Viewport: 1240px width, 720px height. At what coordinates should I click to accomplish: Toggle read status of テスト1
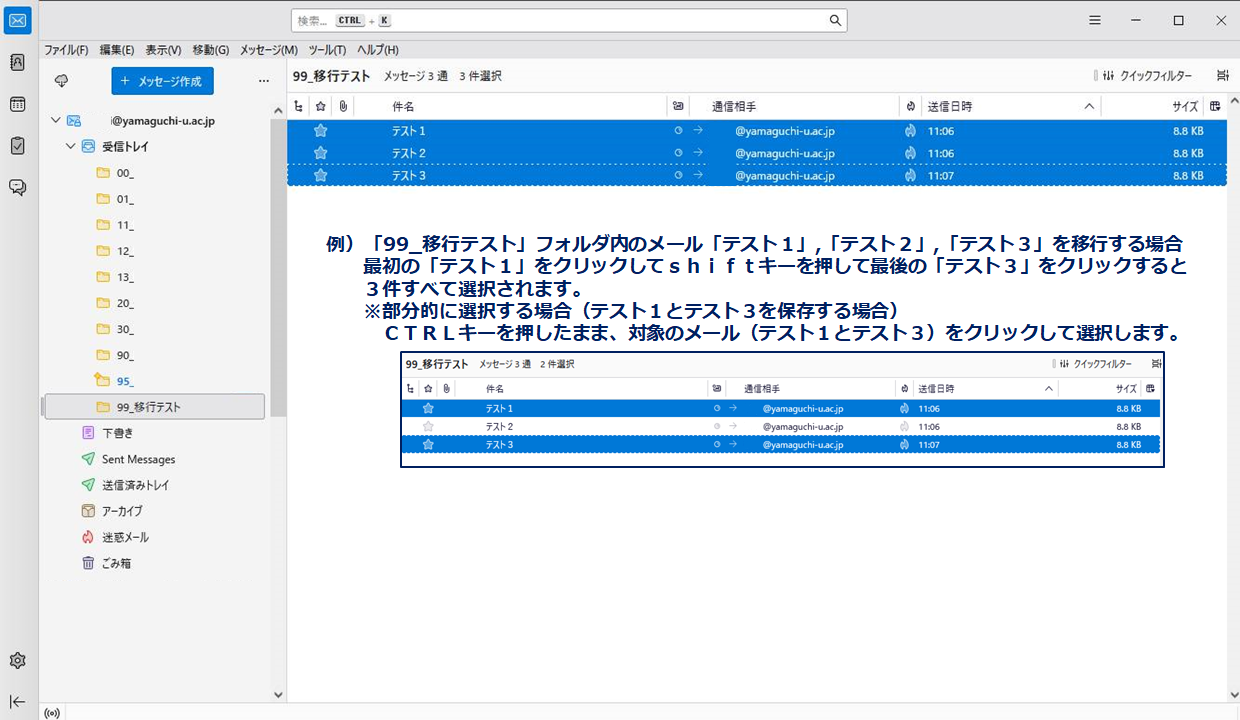click(x=679, y=131)
